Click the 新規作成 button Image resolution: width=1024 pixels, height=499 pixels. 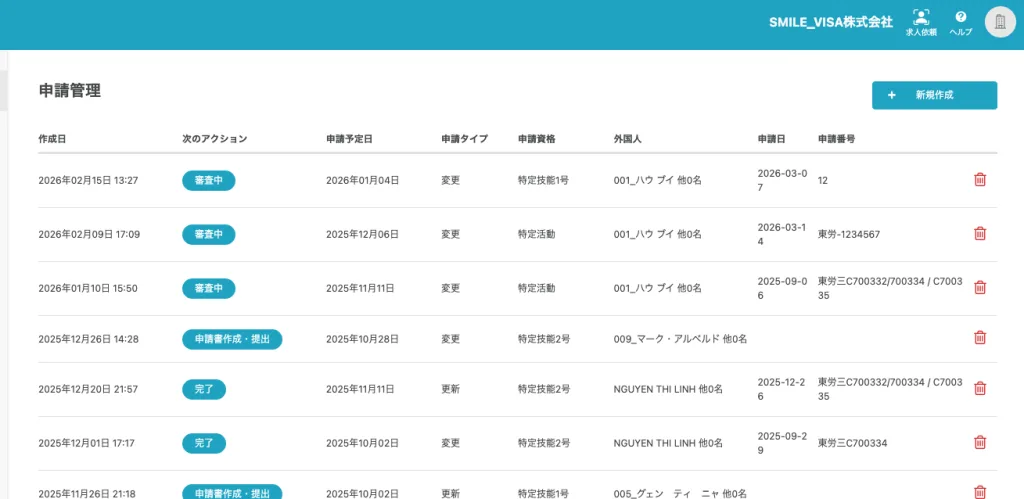[934, 95]
